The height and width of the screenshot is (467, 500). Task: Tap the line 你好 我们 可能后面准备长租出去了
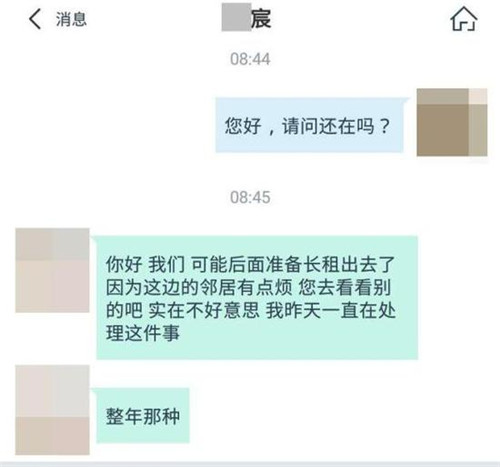[x=251, y=264]
